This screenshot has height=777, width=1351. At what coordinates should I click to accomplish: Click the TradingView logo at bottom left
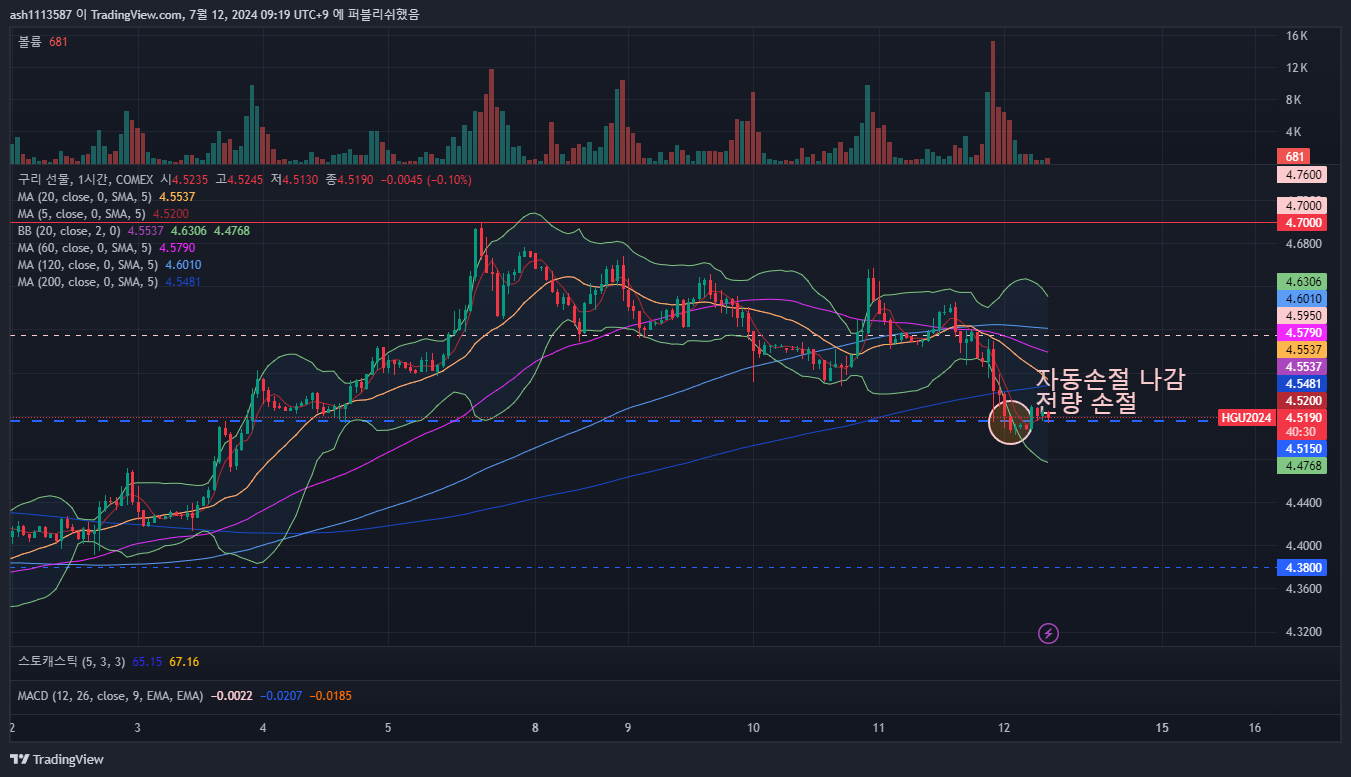[57, 759]
